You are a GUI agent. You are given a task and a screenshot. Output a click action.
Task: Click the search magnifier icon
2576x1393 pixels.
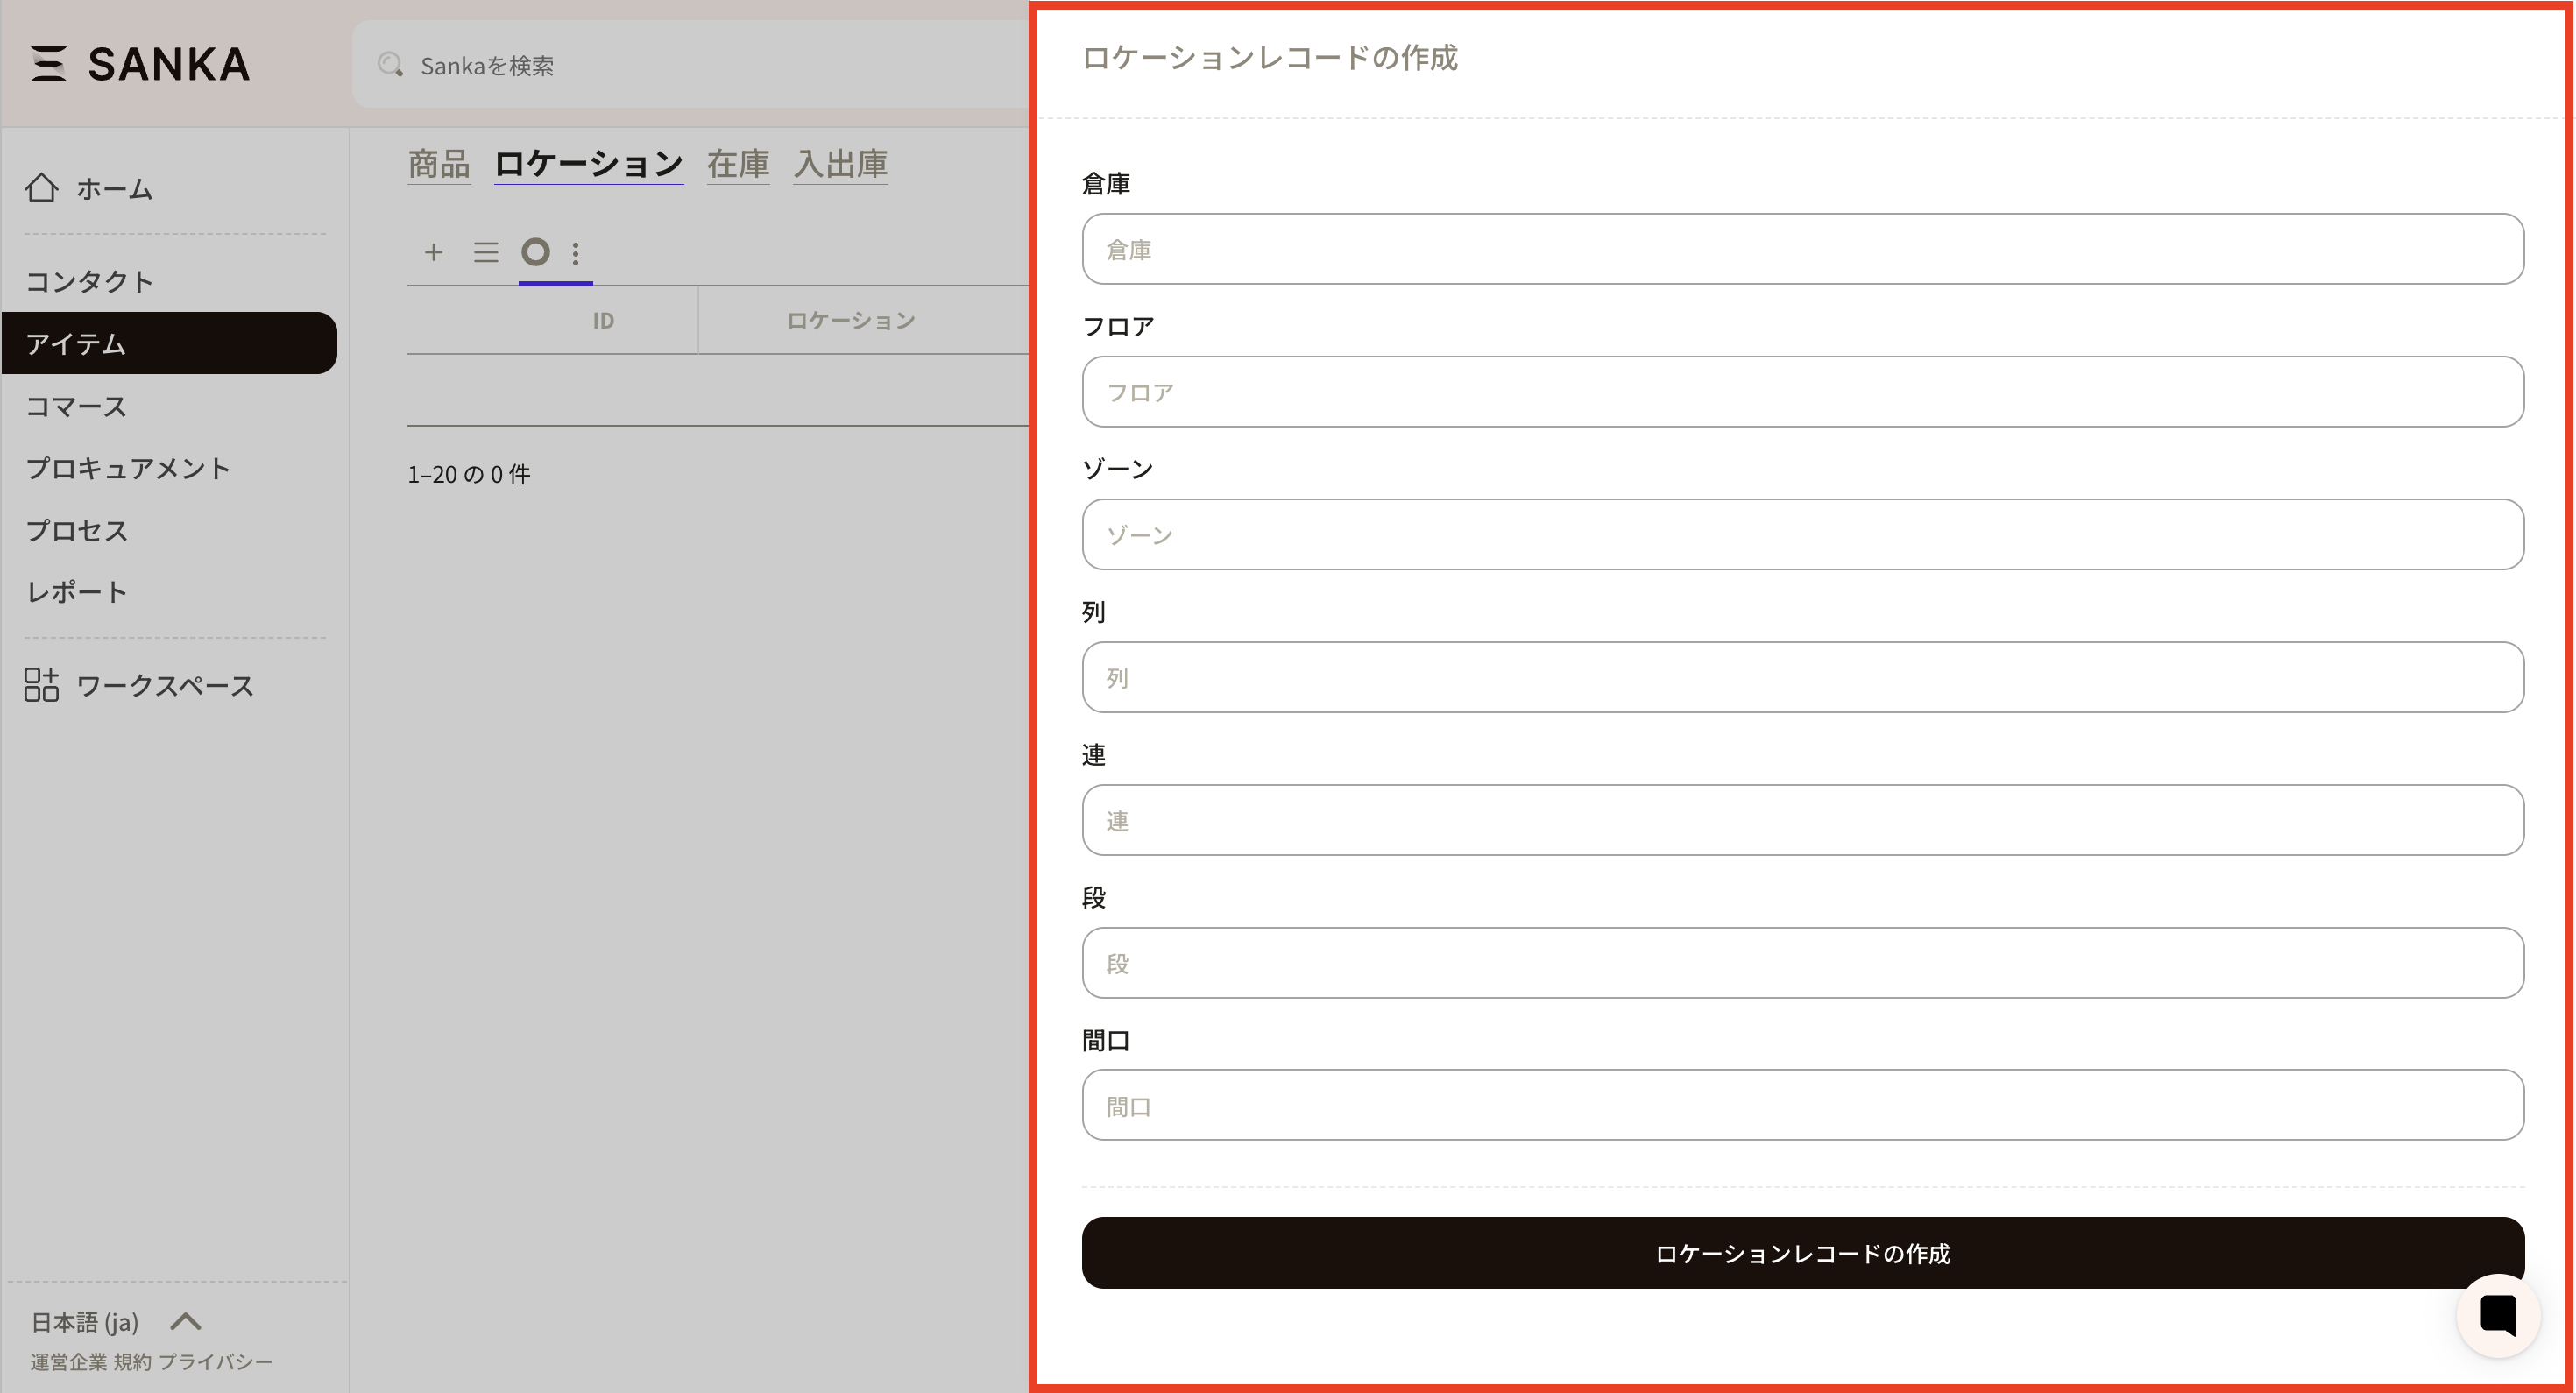pyautogui.click(x=390, y=65)
